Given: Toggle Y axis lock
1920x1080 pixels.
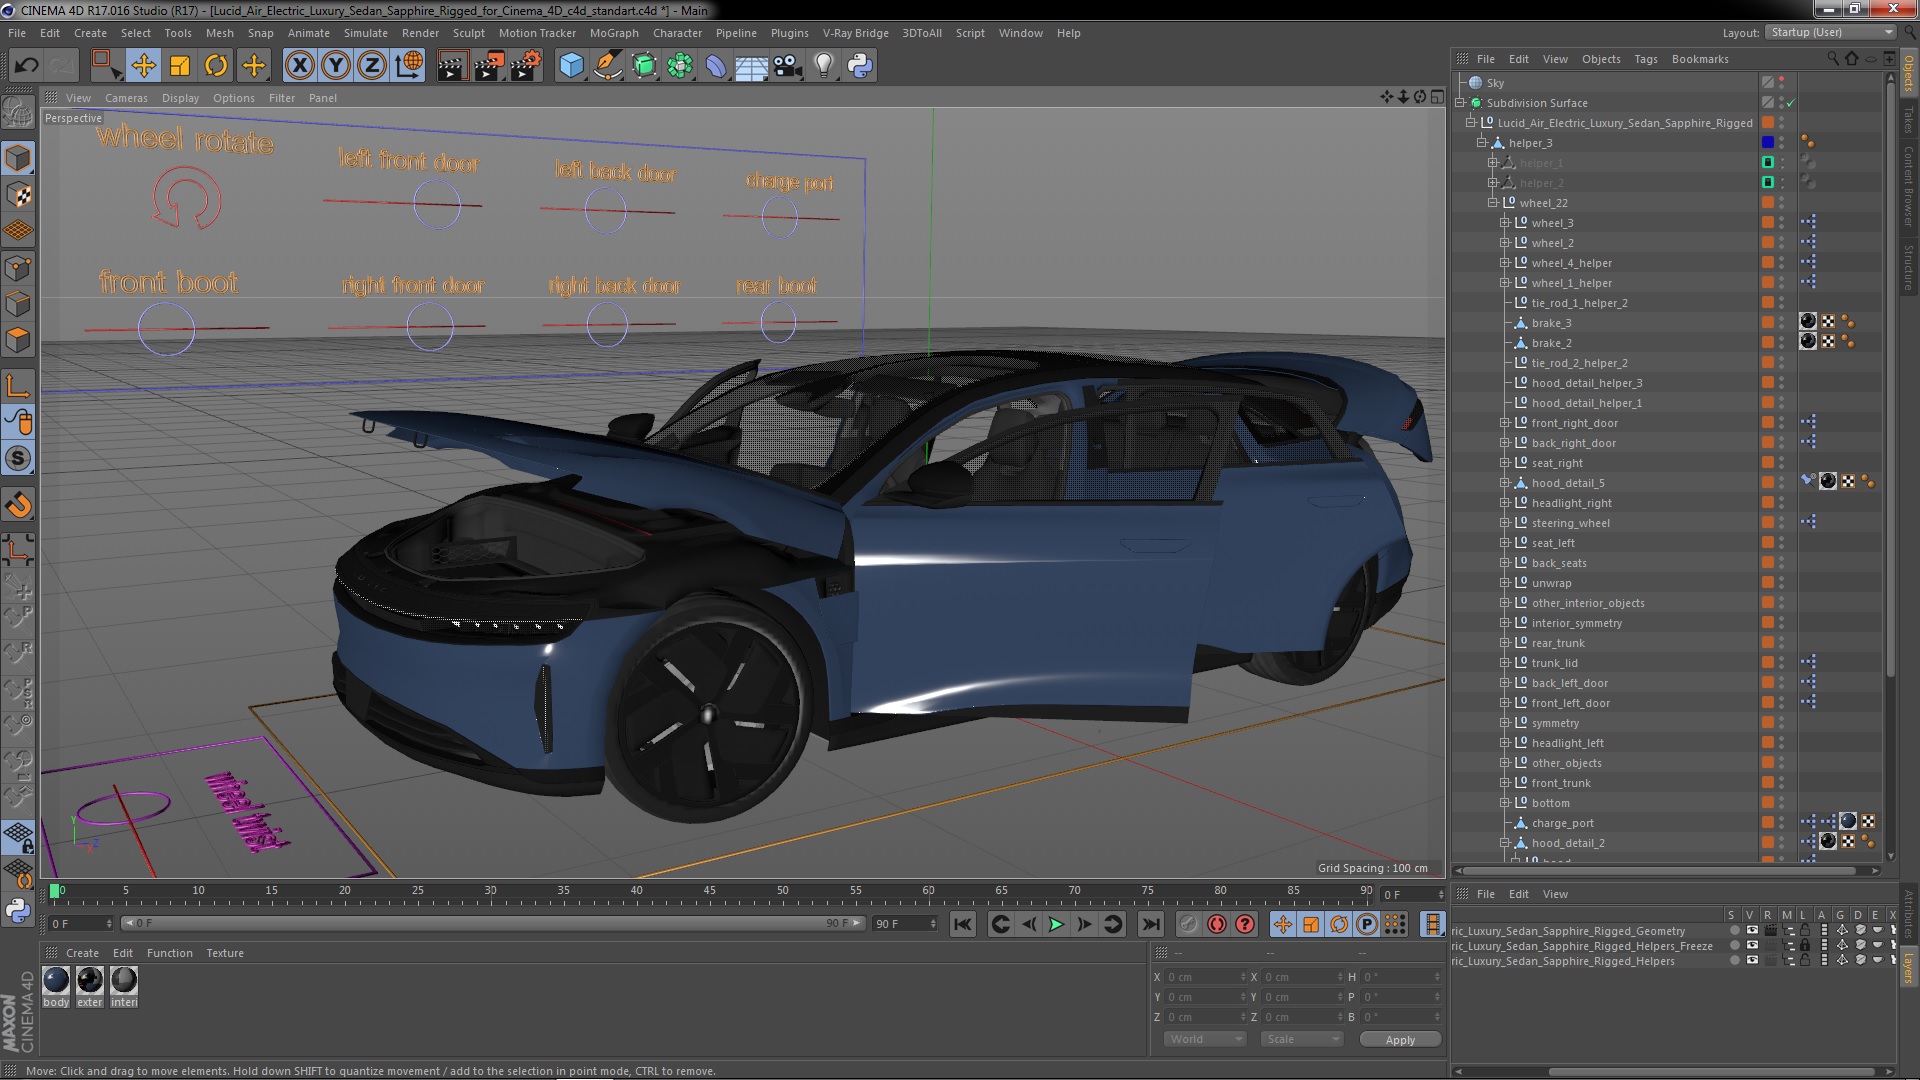Looking at the screenshot, I should tap(336, 66).
